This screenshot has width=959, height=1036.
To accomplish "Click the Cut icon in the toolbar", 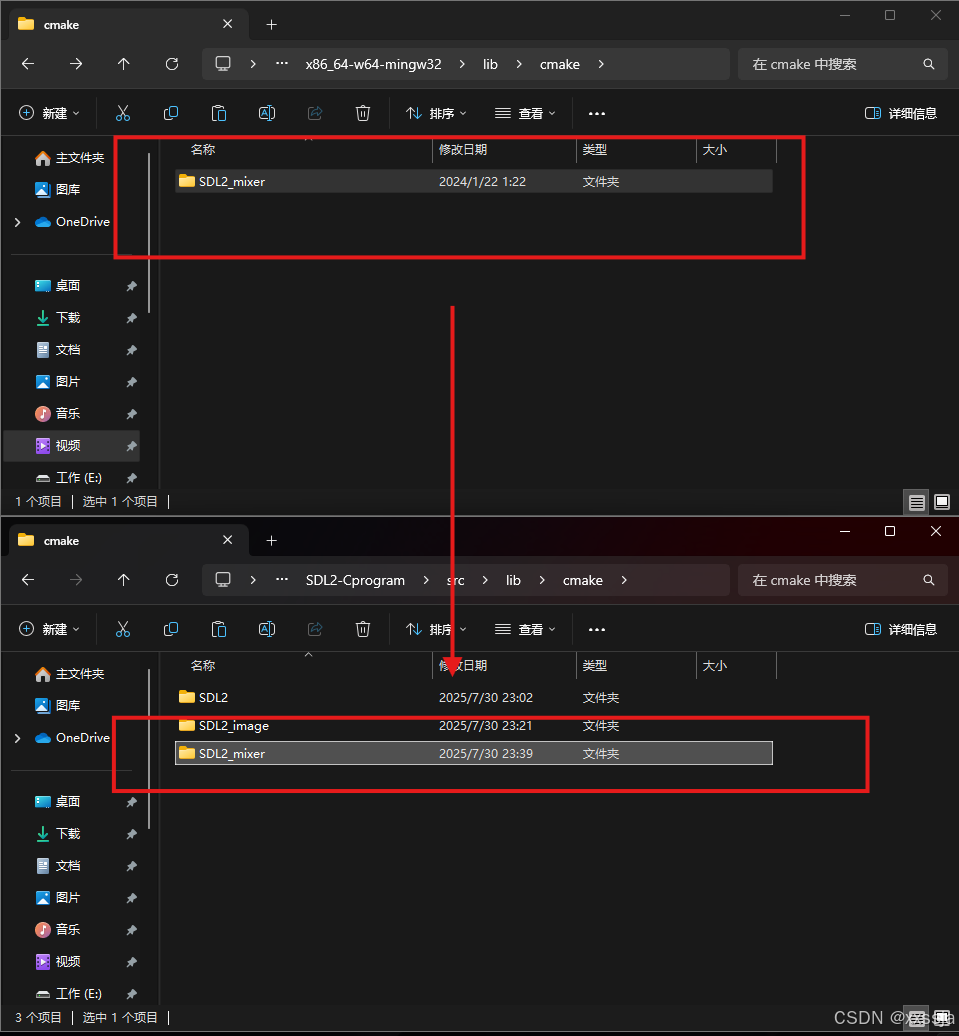I will pyautogui.click(x=123, y=113).
